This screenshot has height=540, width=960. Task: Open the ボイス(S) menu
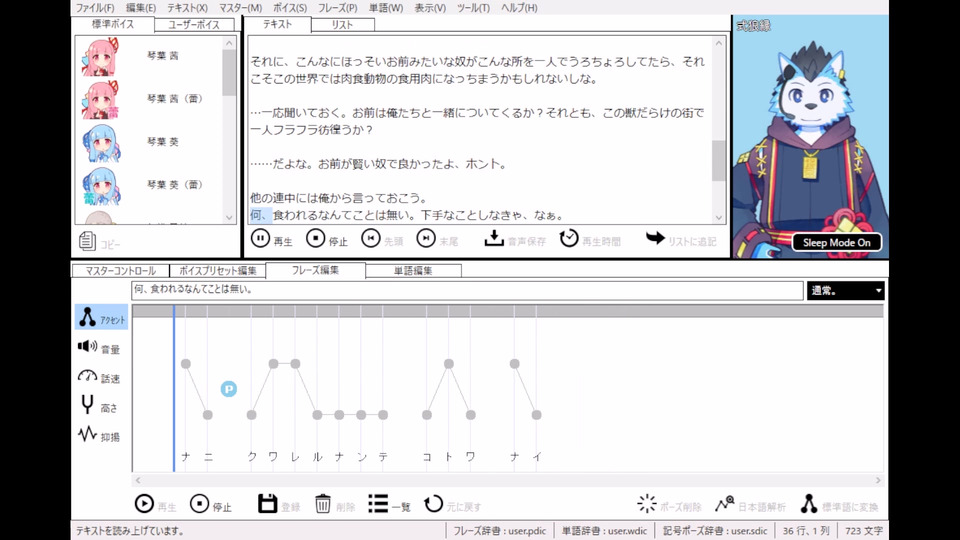point(290,8)
